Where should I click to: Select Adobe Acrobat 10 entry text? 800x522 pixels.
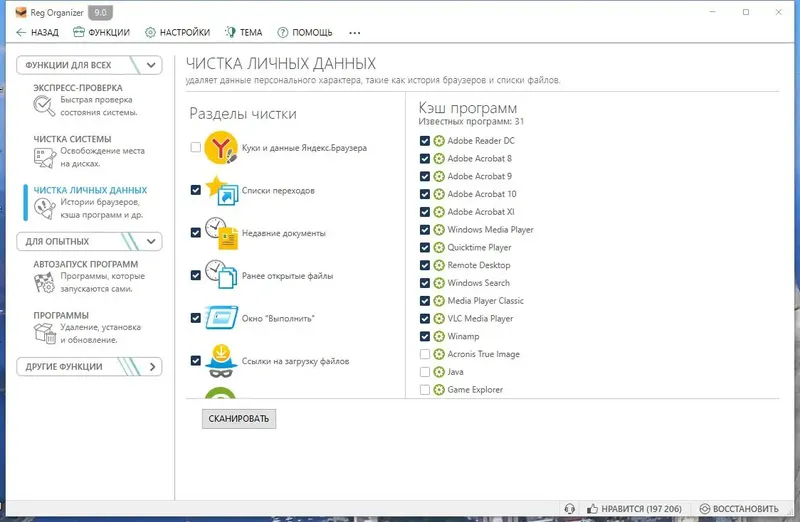pos(482,194)
